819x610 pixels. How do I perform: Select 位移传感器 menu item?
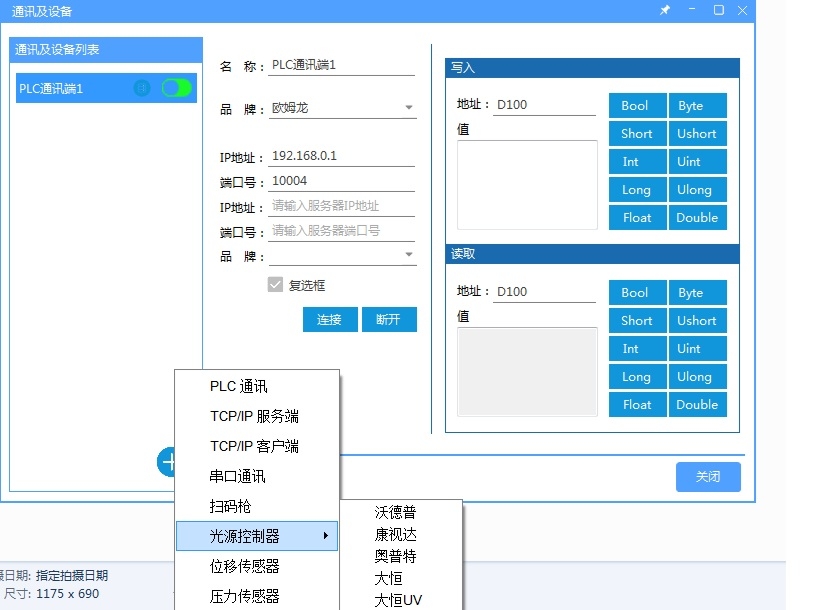pyautogui.click(x=244, y=566)
